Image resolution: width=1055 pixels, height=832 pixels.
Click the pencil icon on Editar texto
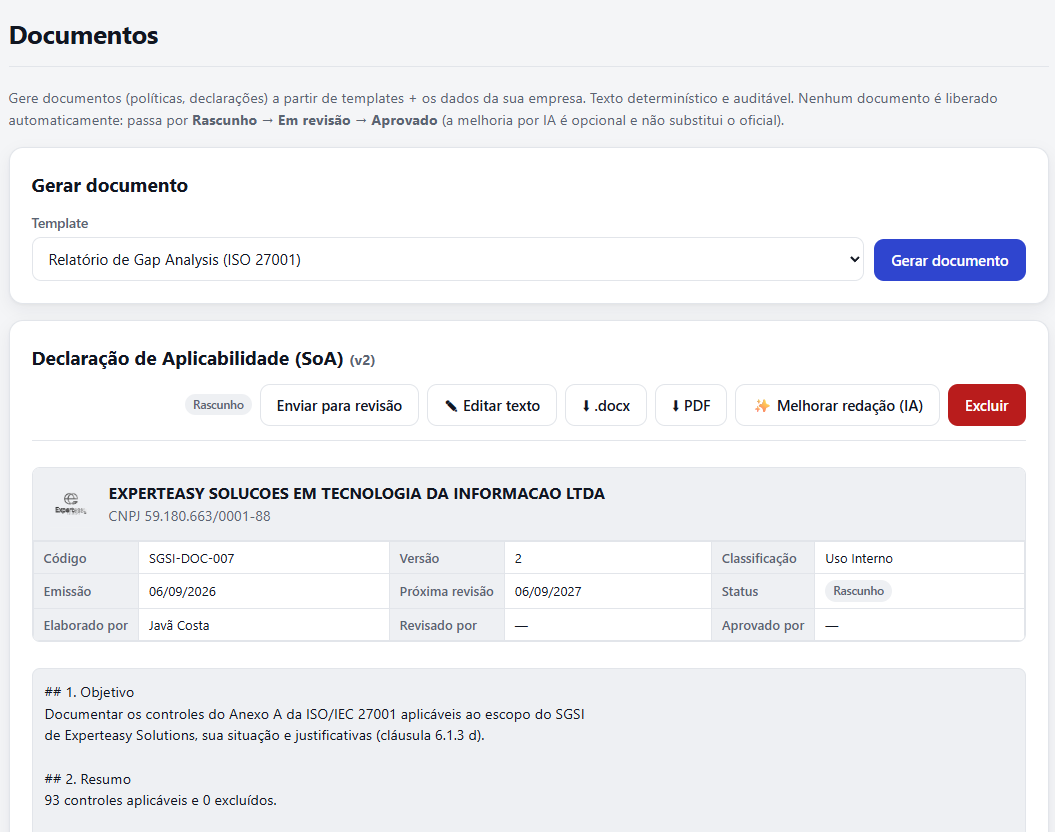451,406
